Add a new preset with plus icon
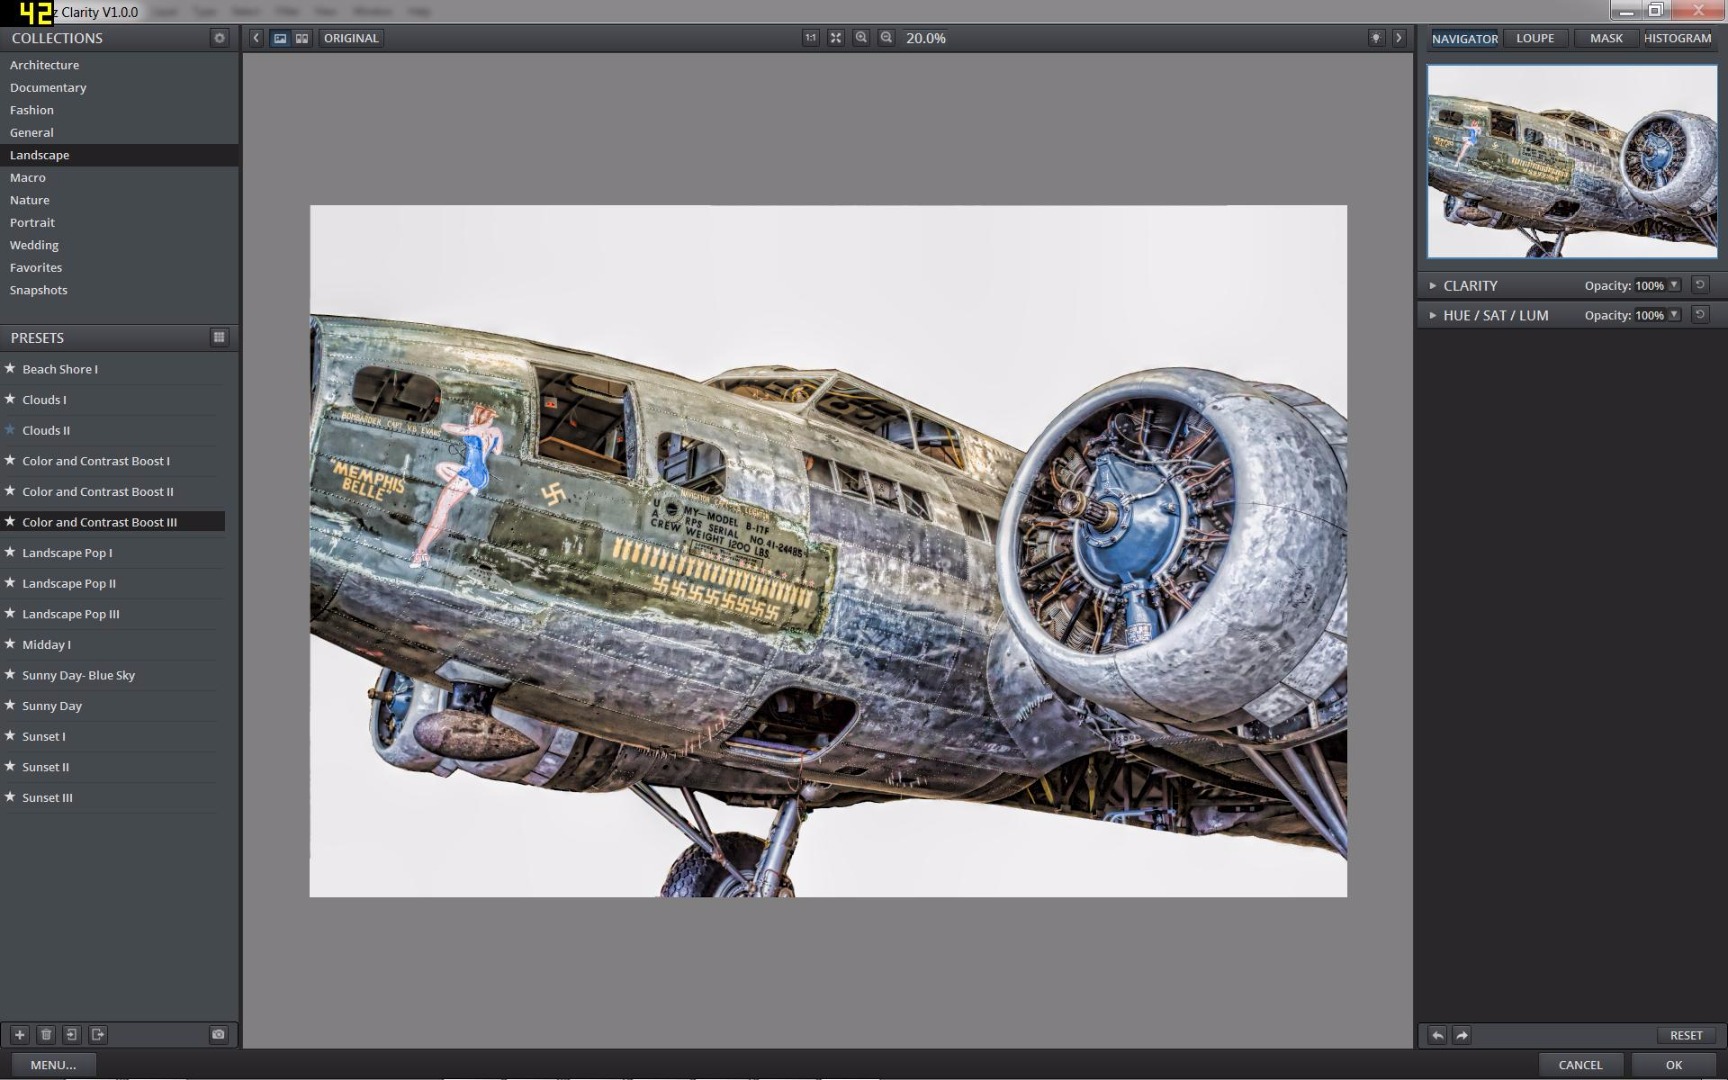 19,1035
